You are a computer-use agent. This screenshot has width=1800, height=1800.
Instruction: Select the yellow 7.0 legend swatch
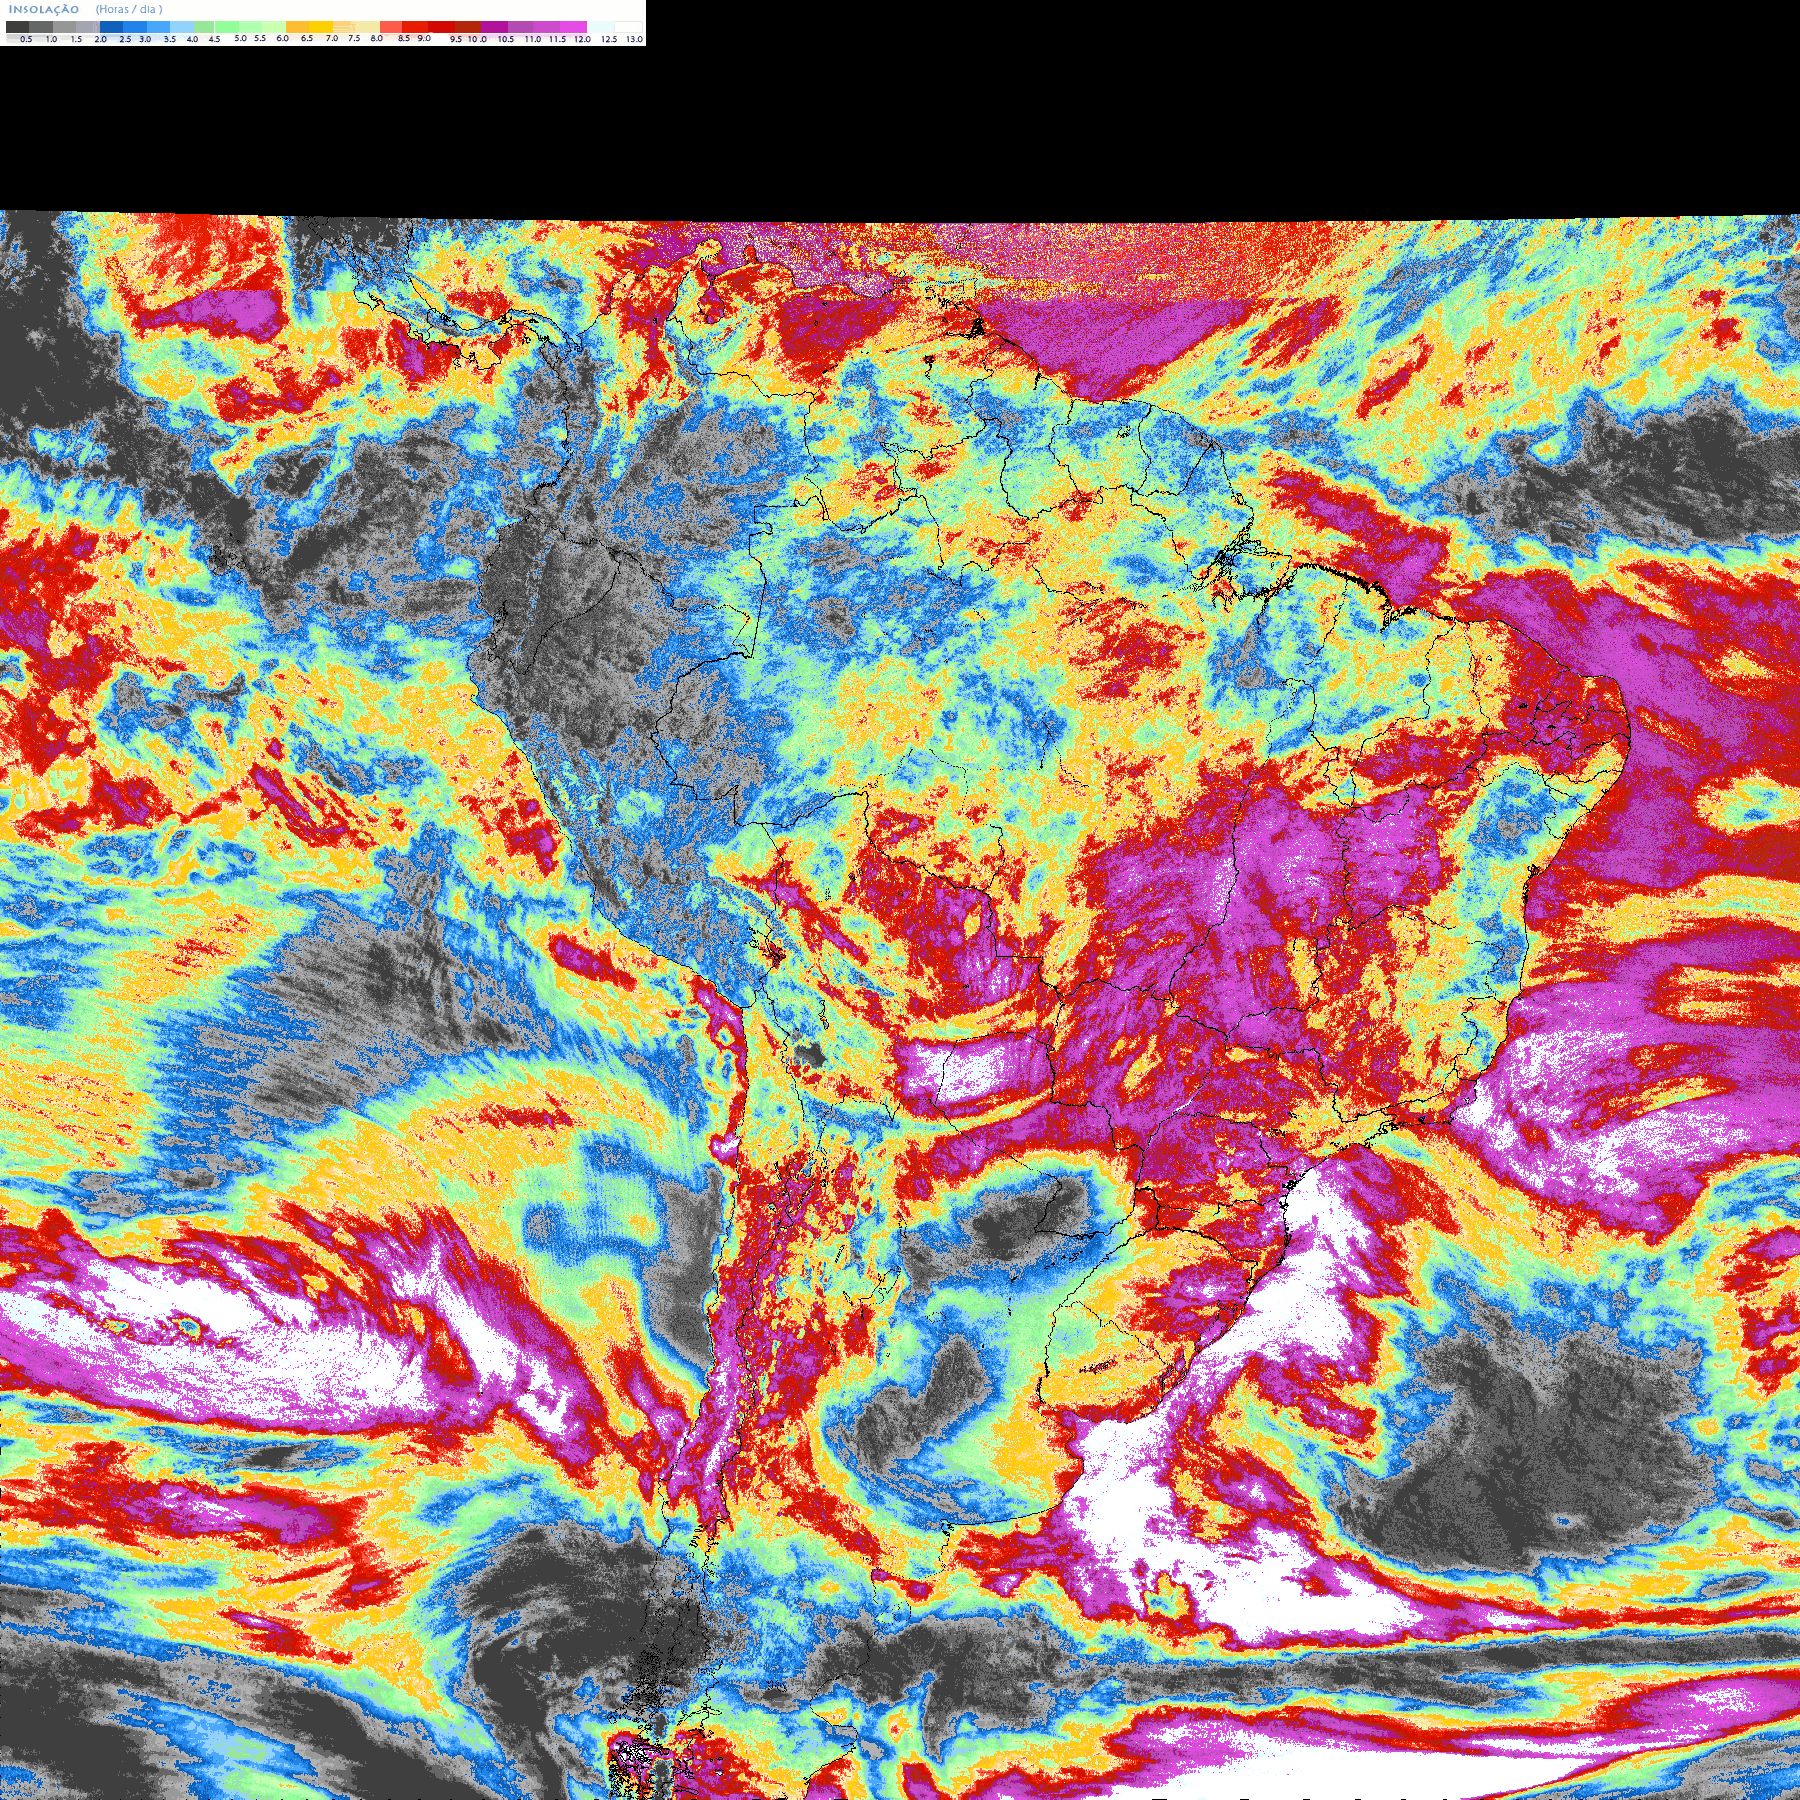[x=321, y=27]
